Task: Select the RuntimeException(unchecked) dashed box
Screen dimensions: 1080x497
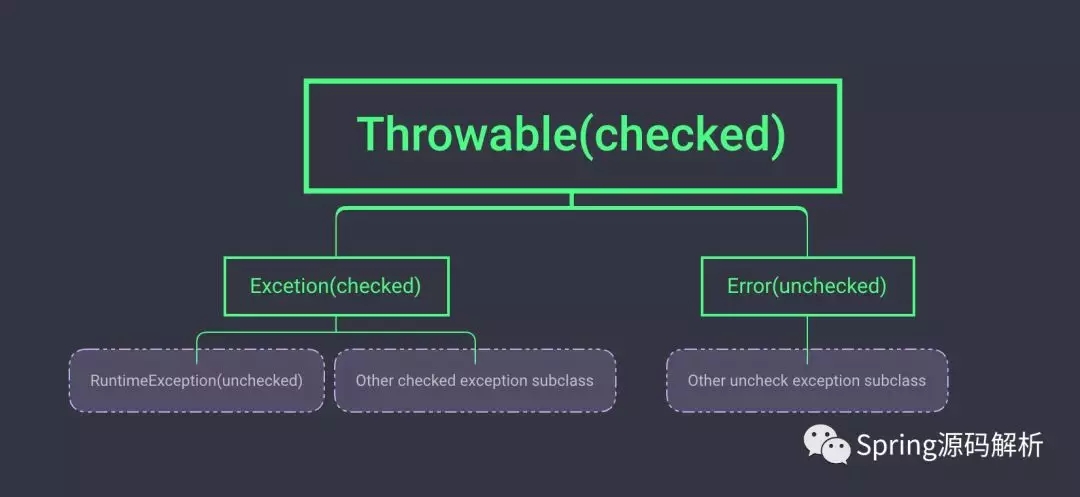Action: pos(196,380)
